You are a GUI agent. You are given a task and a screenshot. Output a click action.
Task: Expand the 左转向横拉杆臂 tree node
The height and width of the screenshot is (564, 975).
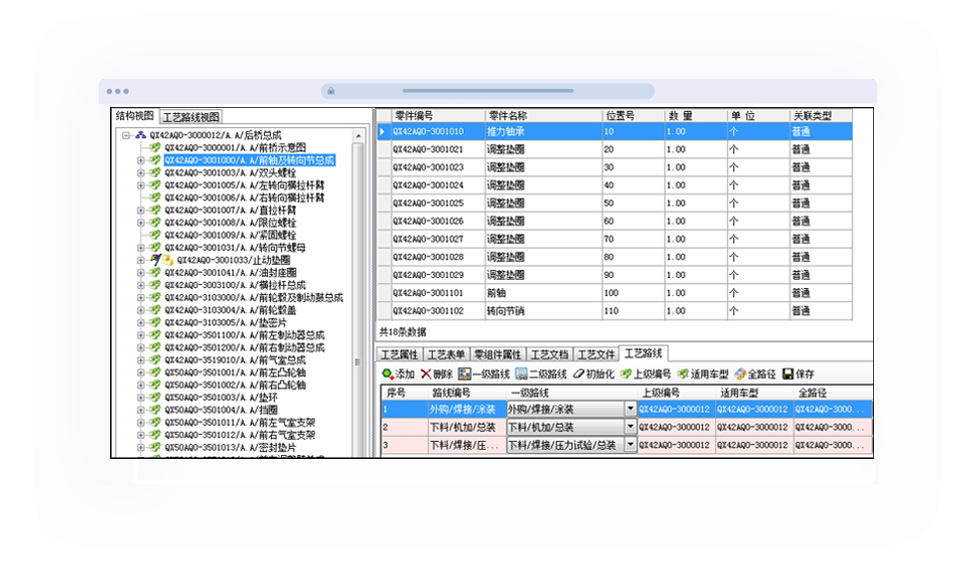141,185
